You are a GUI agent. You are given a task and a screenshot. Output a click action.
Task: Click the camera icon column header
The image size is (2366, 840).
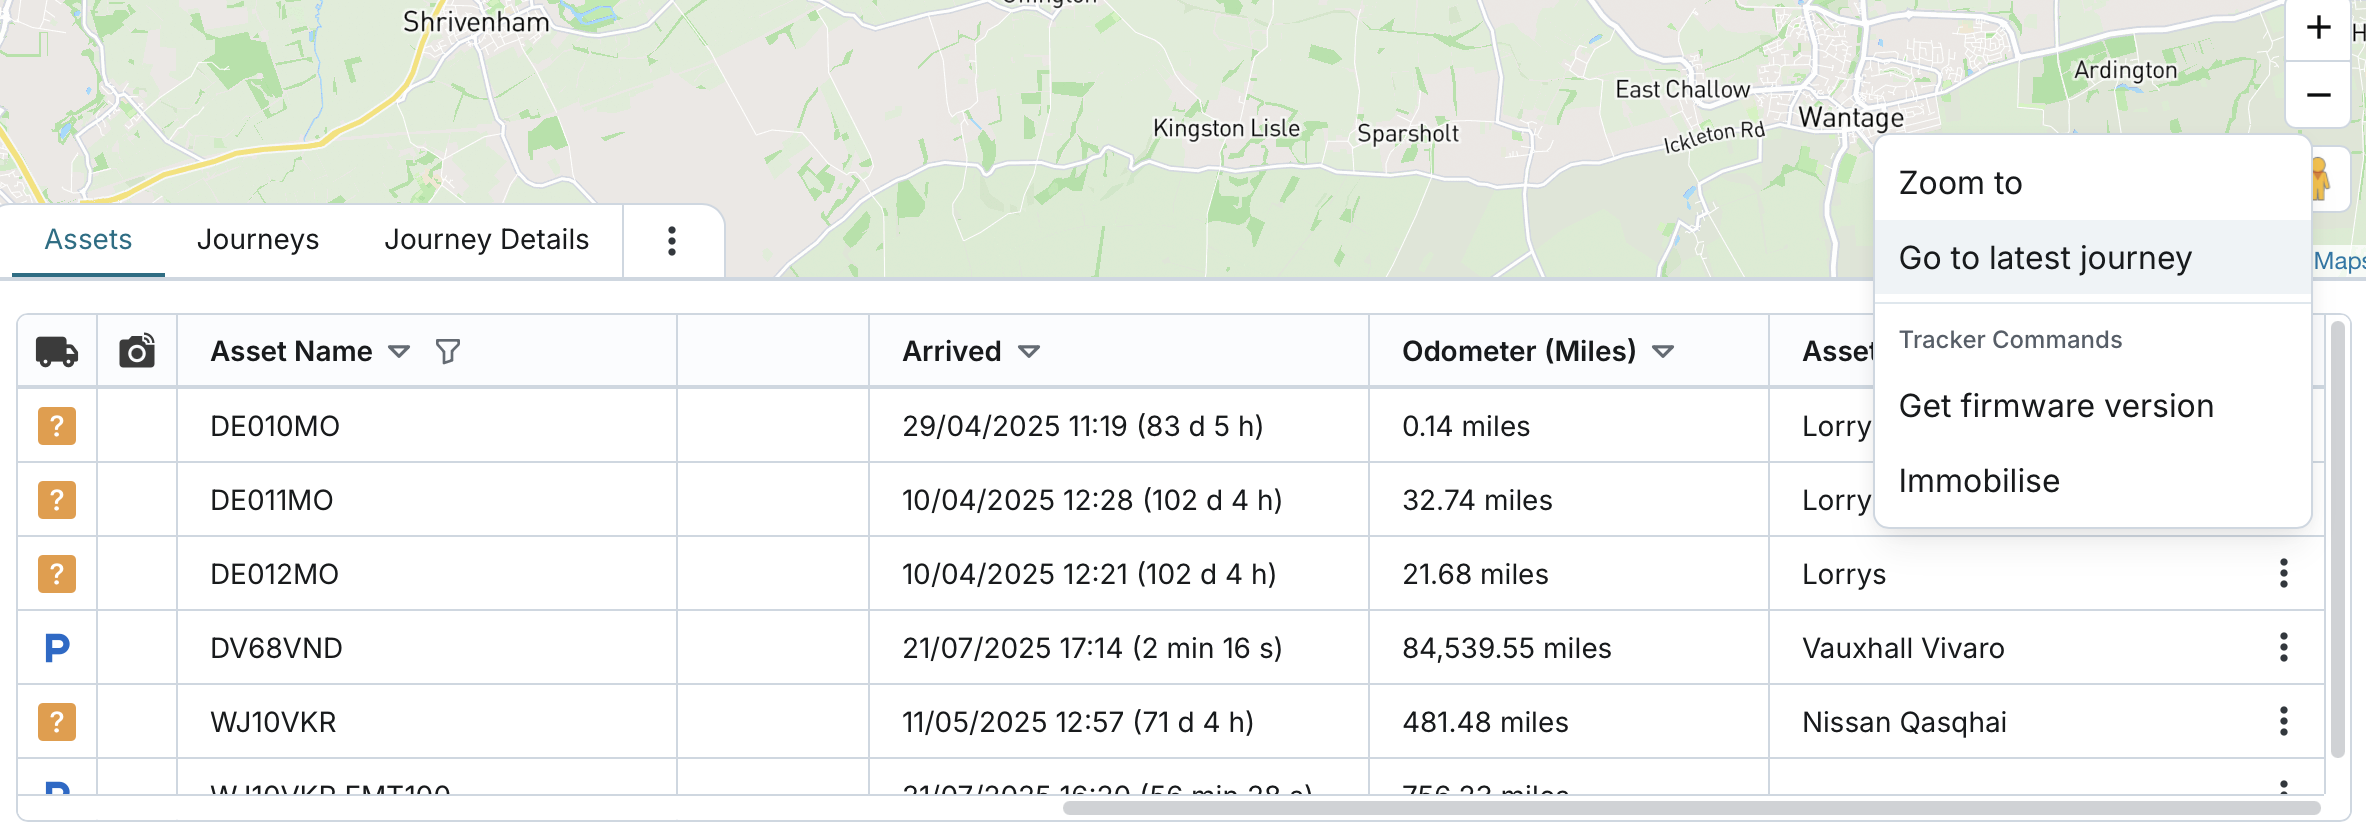137,351
